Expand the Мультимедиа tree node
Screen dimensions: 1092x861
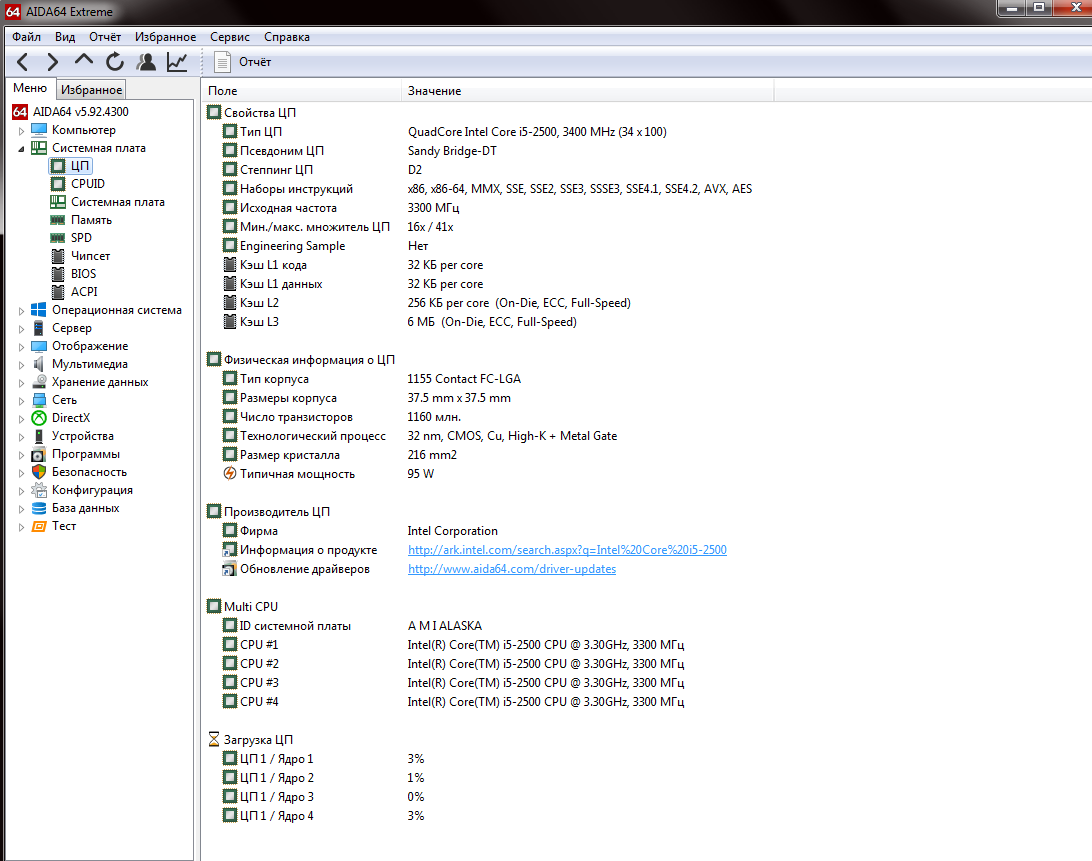(x=22, y=364)
